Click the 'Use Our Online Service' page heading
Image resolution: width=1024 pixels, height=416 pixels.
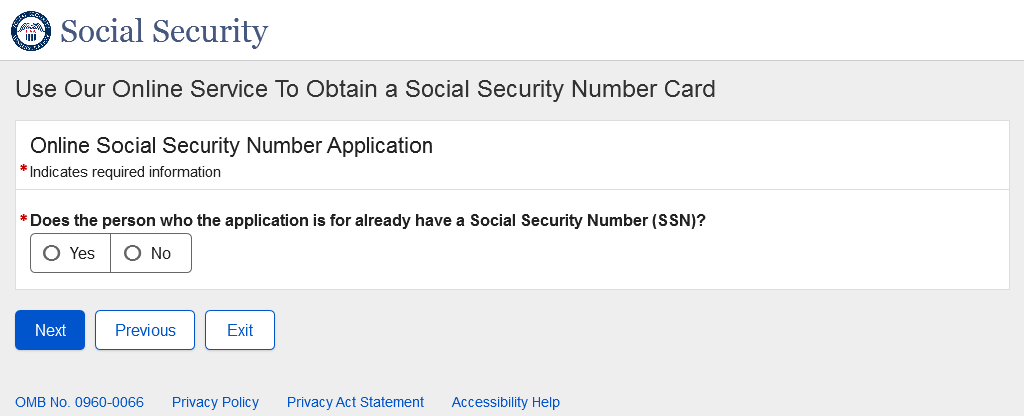click(x=365, y=89)
